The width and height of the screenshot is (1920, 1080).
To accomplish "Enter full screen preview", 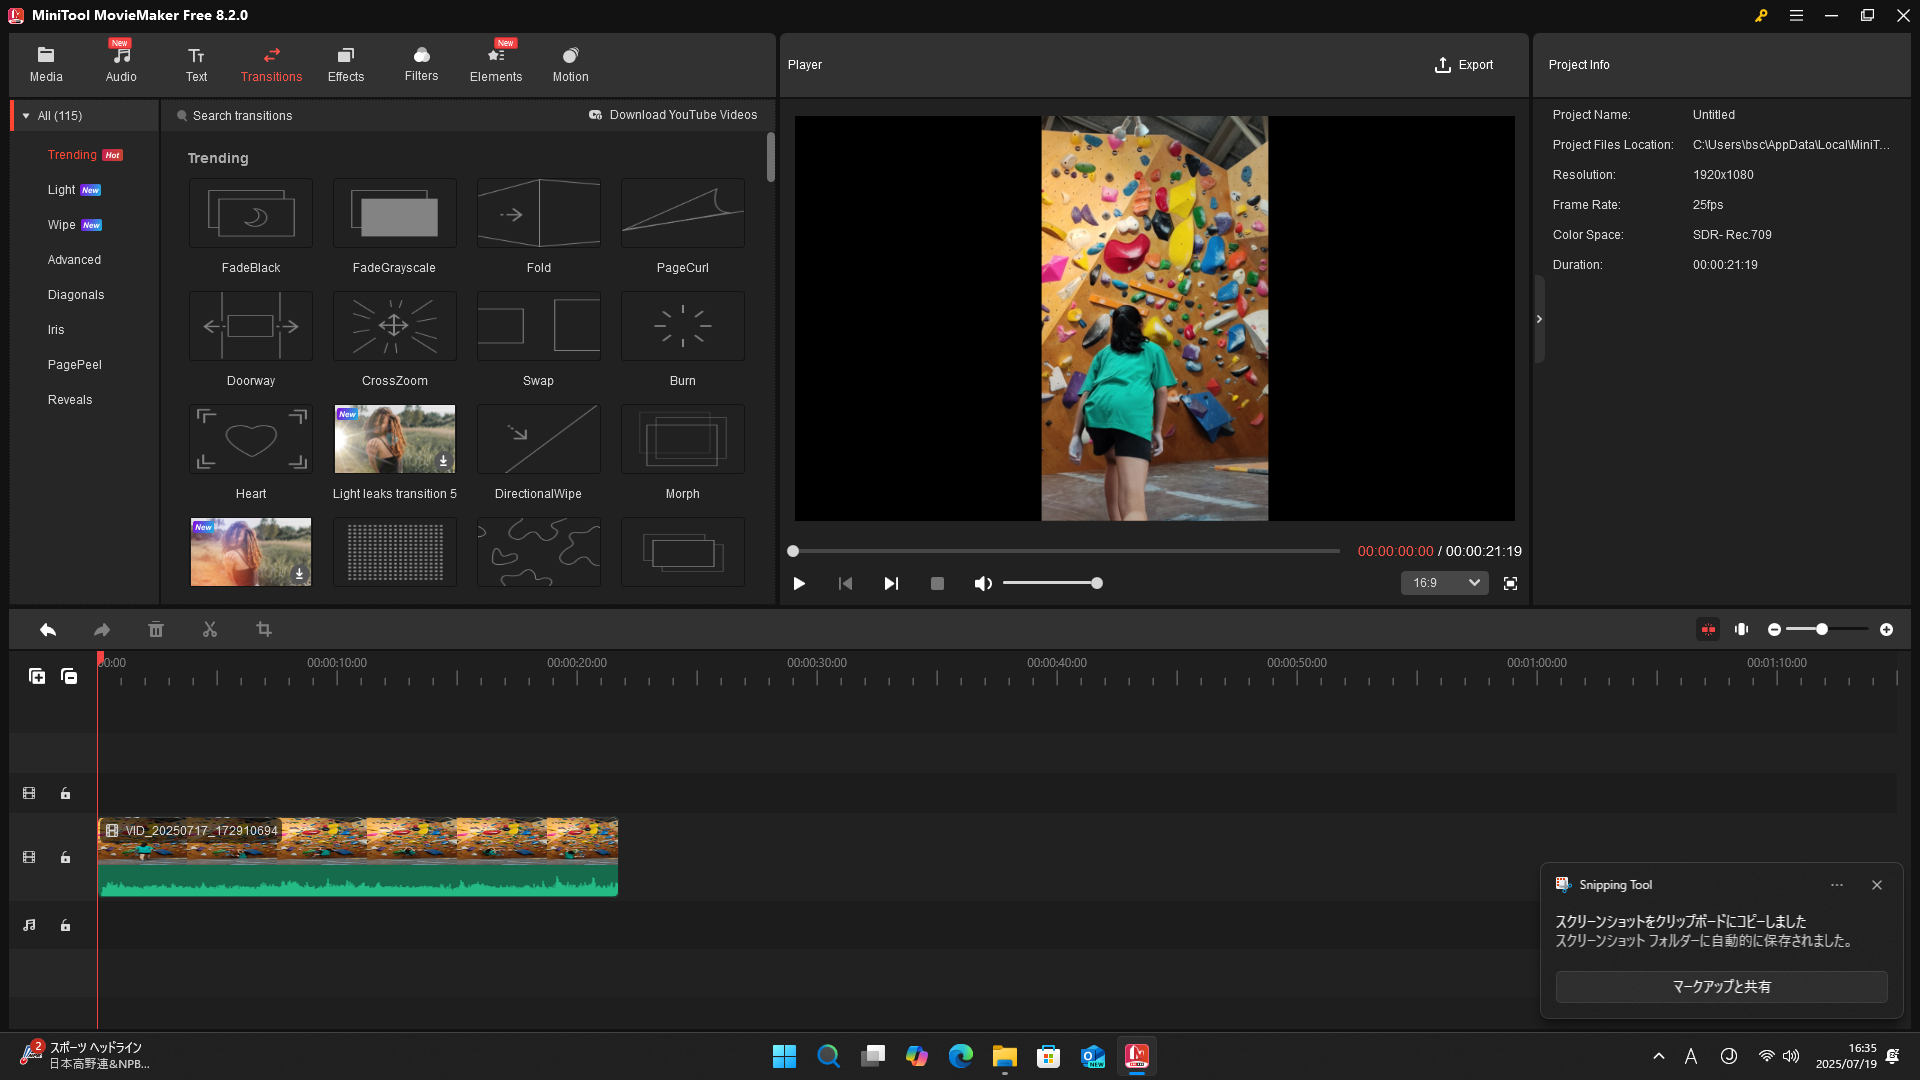I will pyautogui.click(x=1510, y=583).
